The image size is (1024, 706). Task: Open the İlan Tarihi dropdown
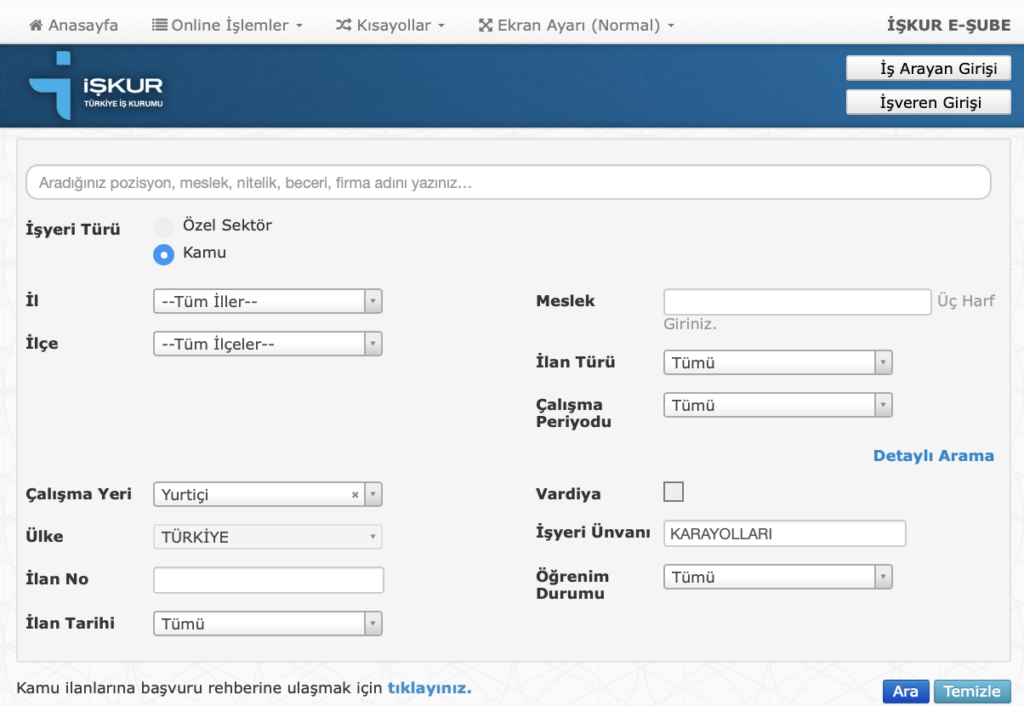[267, 624]
